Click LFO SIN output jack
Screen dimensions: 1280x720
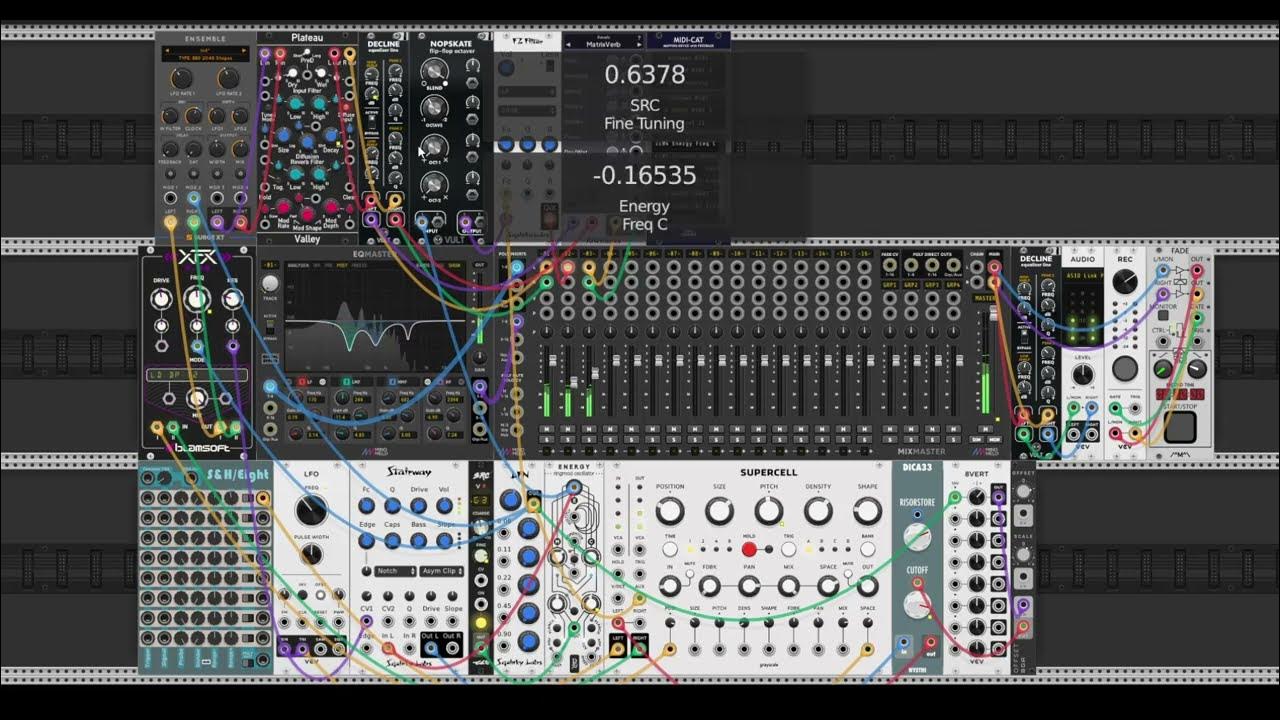pyautogui.click(x=284, y=649)
